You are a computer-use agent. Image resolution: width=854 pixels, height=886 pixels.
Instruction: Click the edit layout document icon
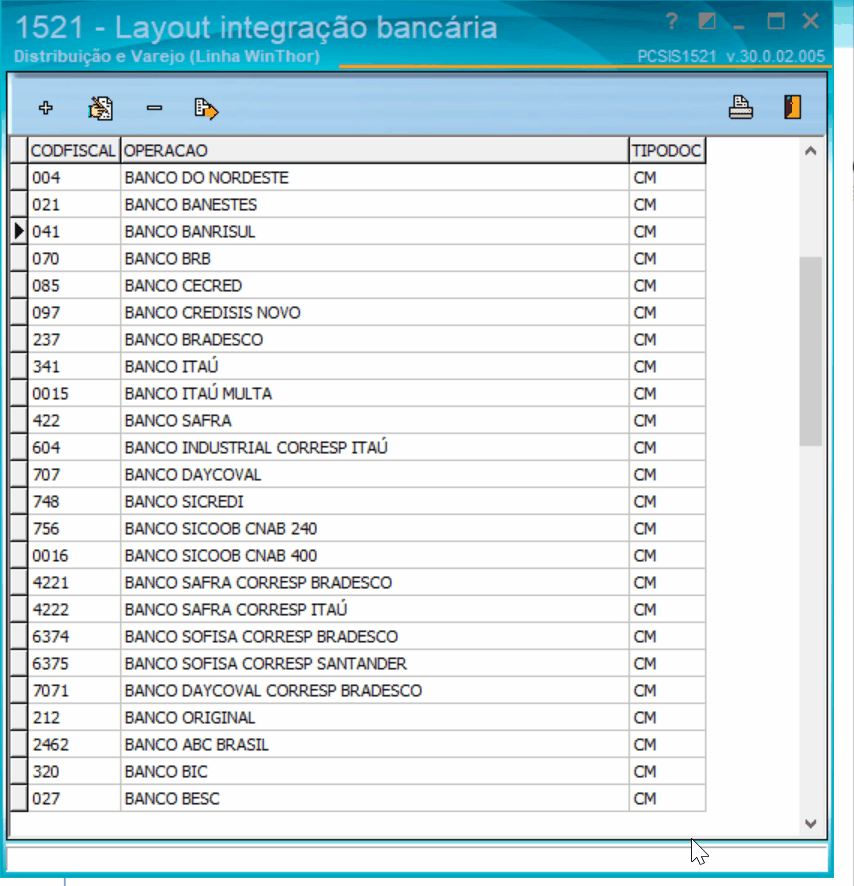100,107
